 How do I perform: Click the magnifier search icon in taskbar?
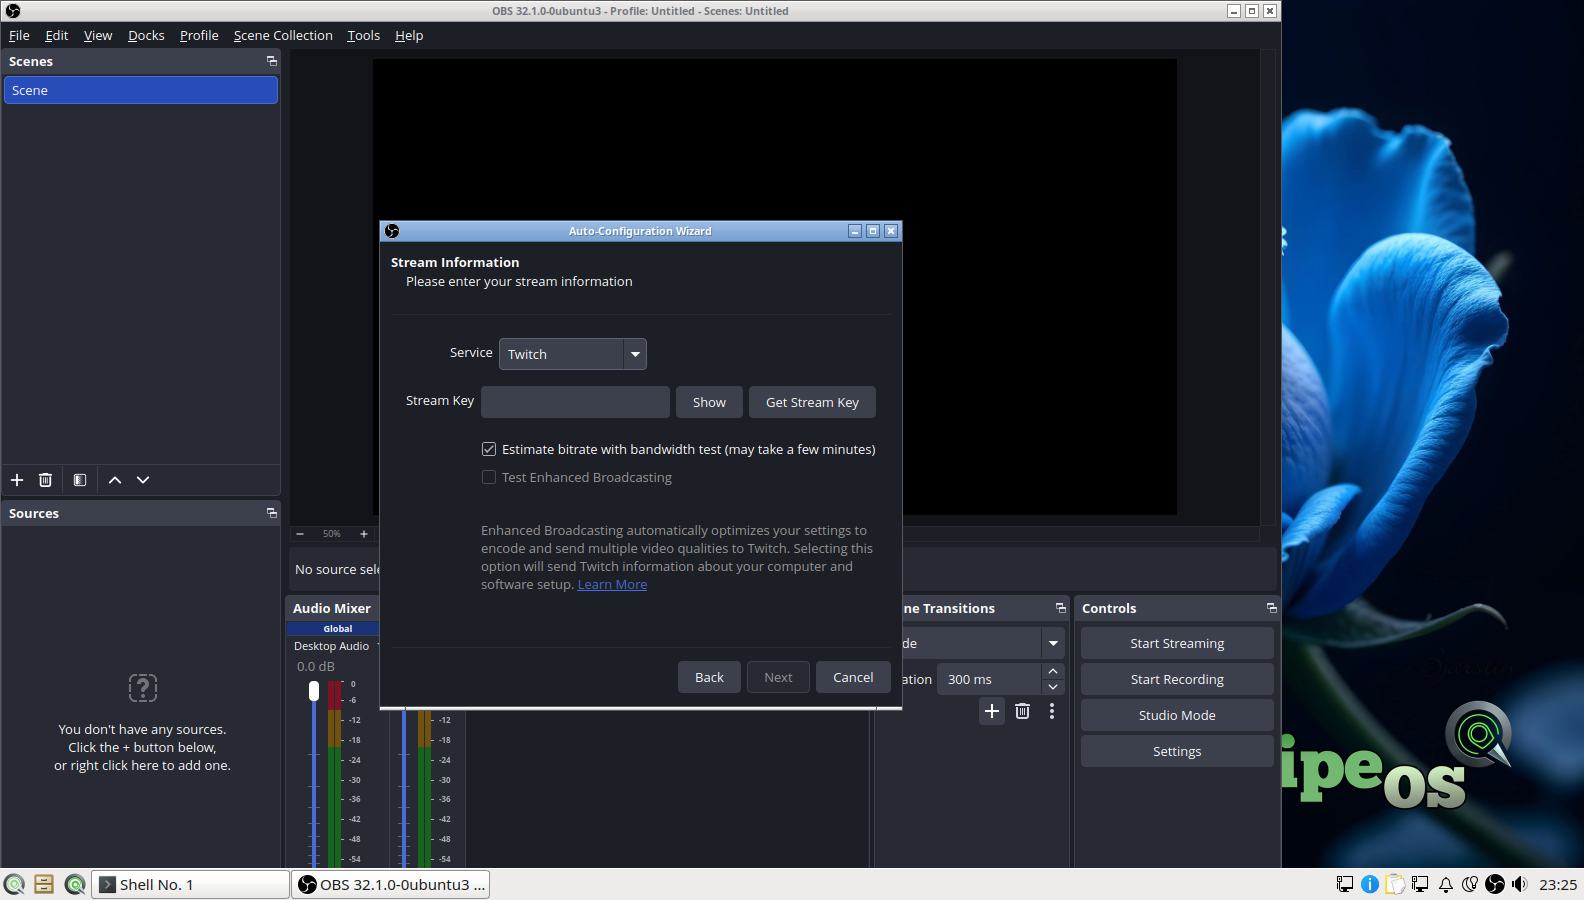point(75,884)
